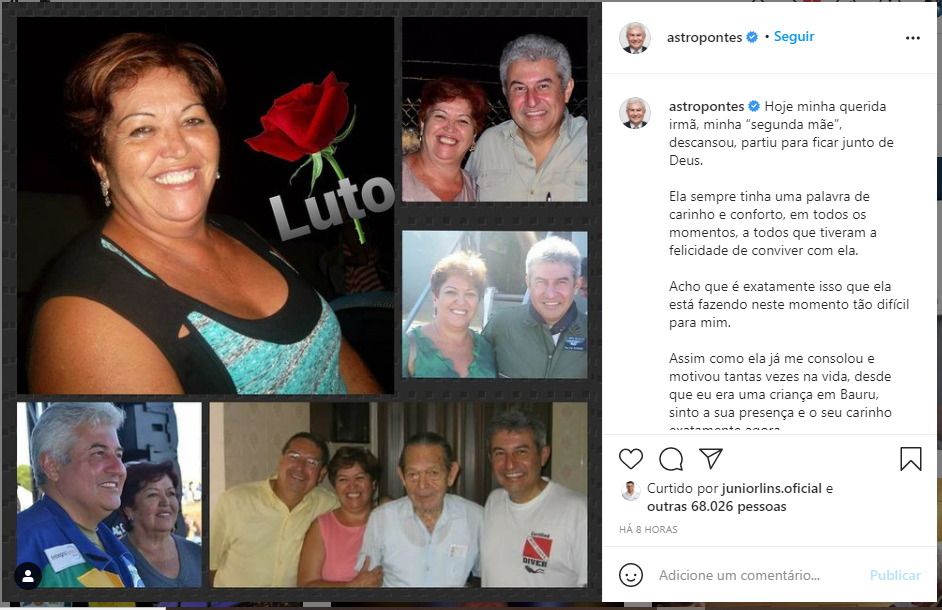Open astropontes profile from the header username
942x610 pixels.
[x=704, y=37]
